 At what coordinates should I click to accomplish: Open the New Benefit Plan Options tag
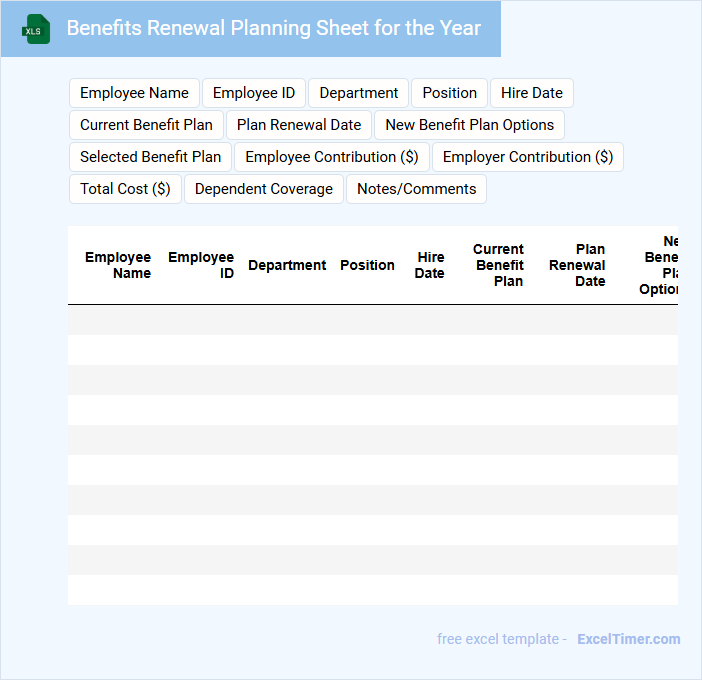[x=469, y=125]
